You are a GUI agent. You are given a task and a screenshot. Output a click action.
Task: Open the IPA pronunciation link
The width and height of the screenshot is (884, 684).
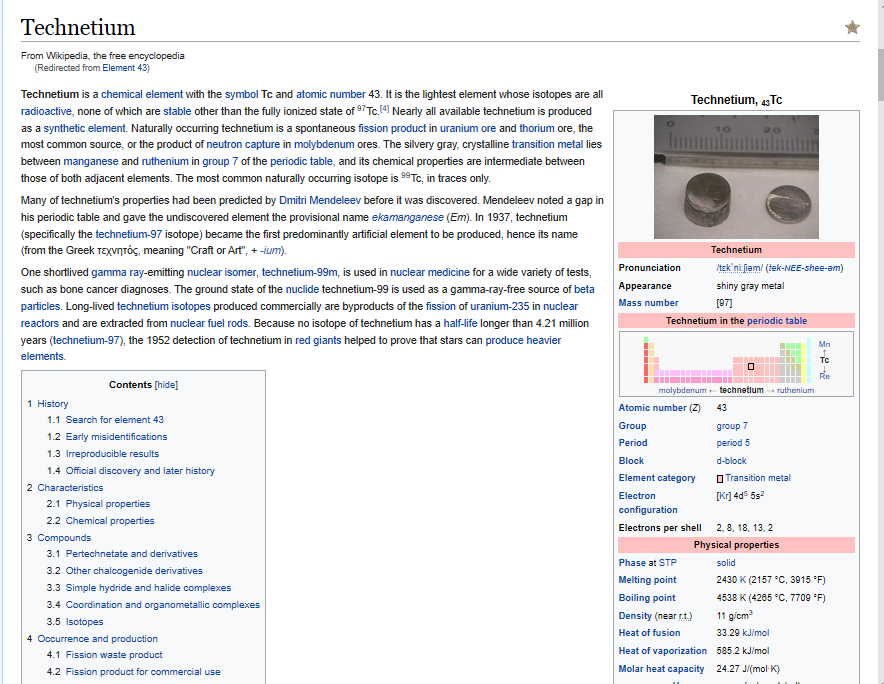pyautogui.click(x=740, y=268)
